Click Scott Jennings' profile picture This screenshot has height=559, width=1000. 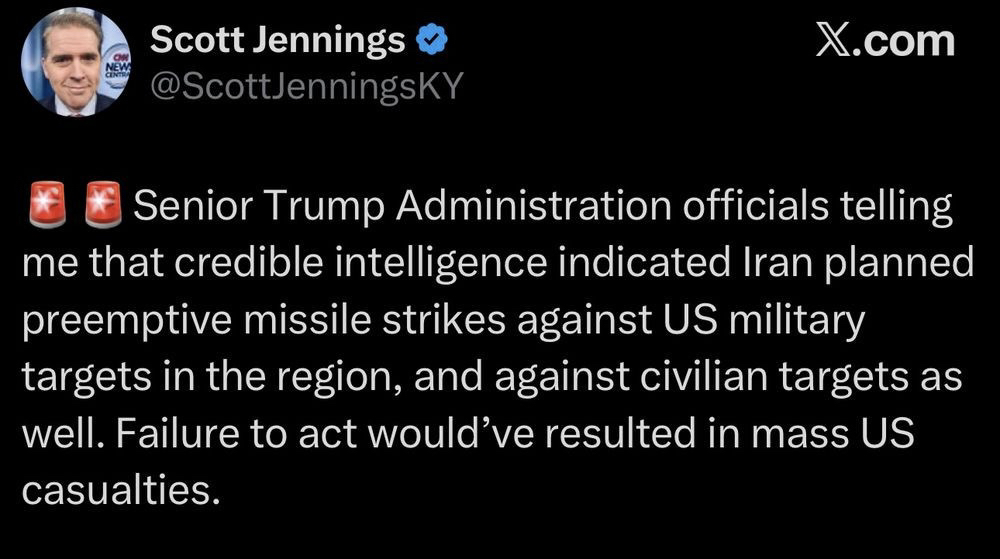(75, 64)
